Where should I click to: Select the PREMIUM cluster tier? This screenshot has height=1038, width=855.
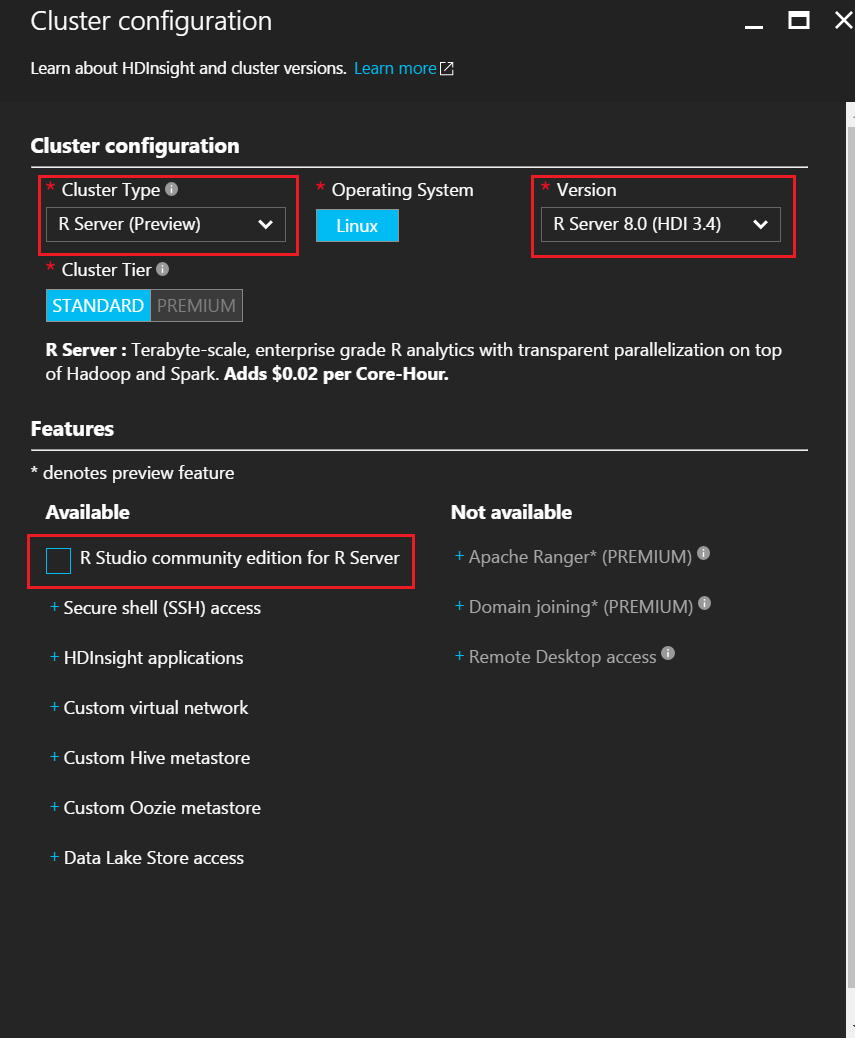pyautogui.click(x=197, y=306)
